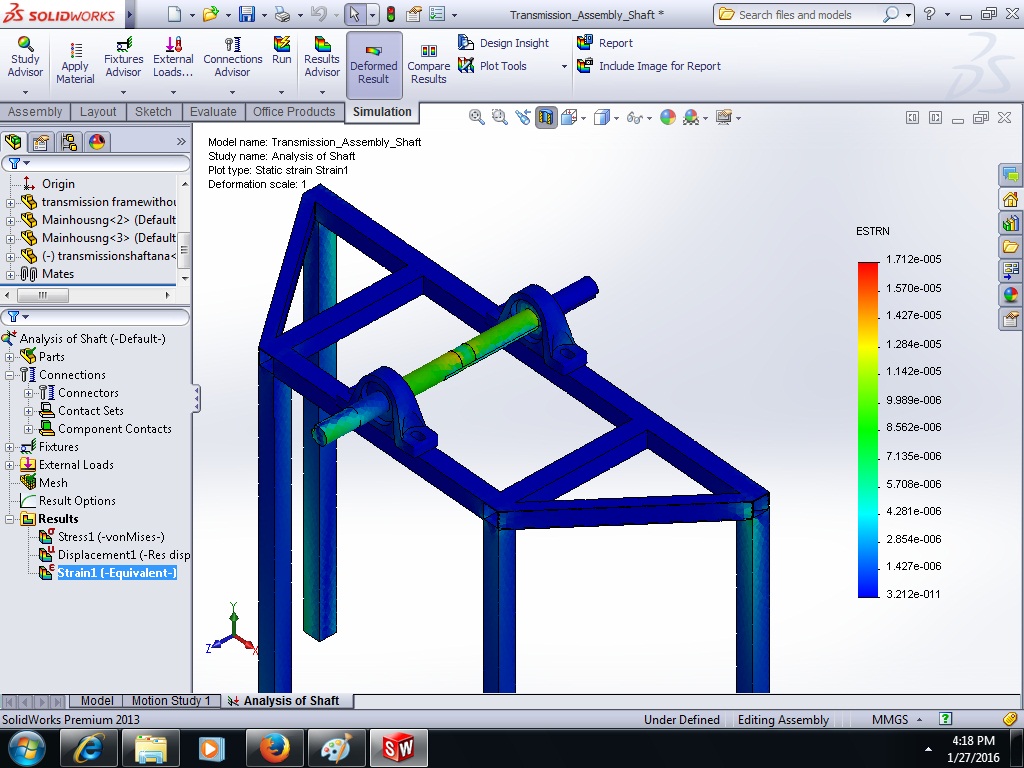The width and height of the screenshot is (1024, 768).
Task: Open the DisplayManager tab
Action: [x=97, y=142]
